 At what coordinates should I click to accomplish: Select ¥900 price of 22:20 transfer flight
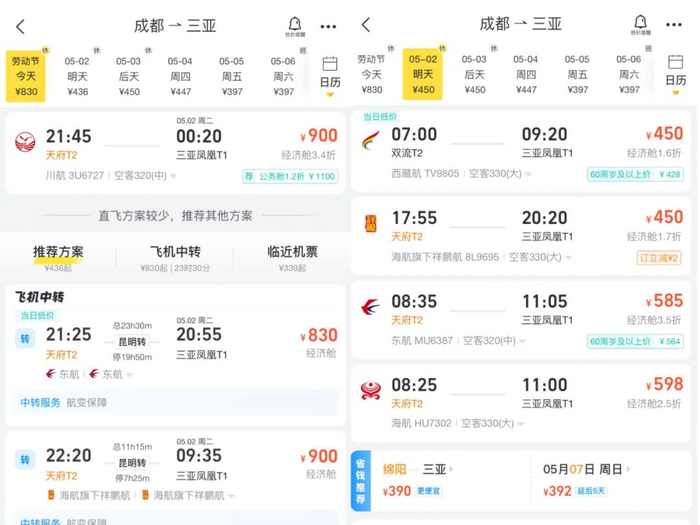[x=319, y=456]
